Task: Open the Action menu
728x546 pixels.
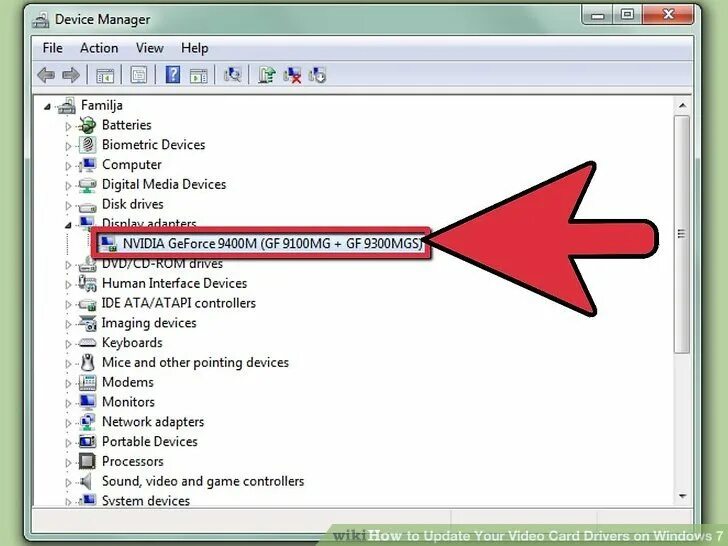Action: pyautogui.click(x=99, y=48)
